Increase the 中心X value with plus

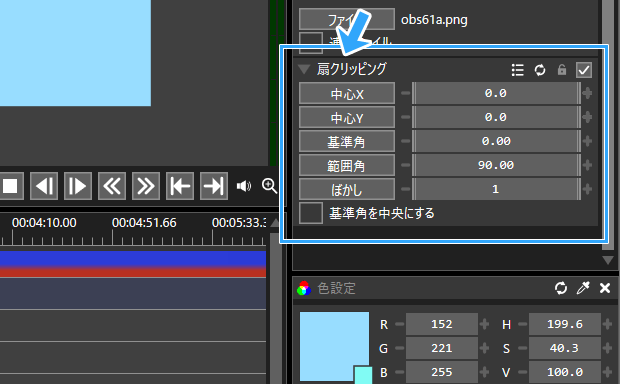point(587,93)
